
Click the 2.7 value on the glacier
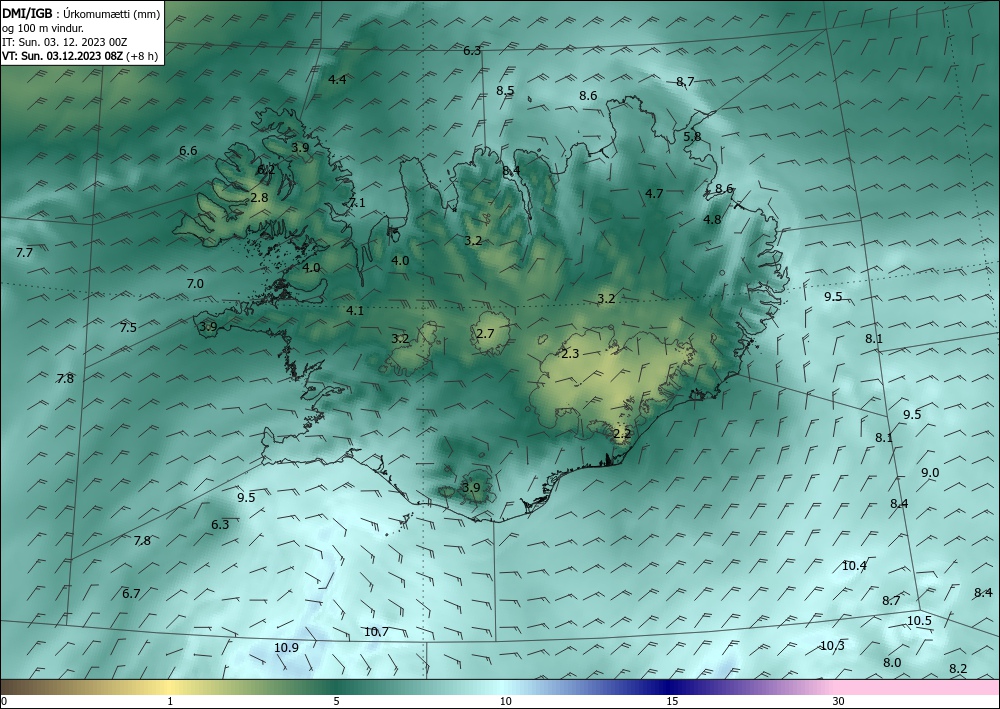point(485,333)
